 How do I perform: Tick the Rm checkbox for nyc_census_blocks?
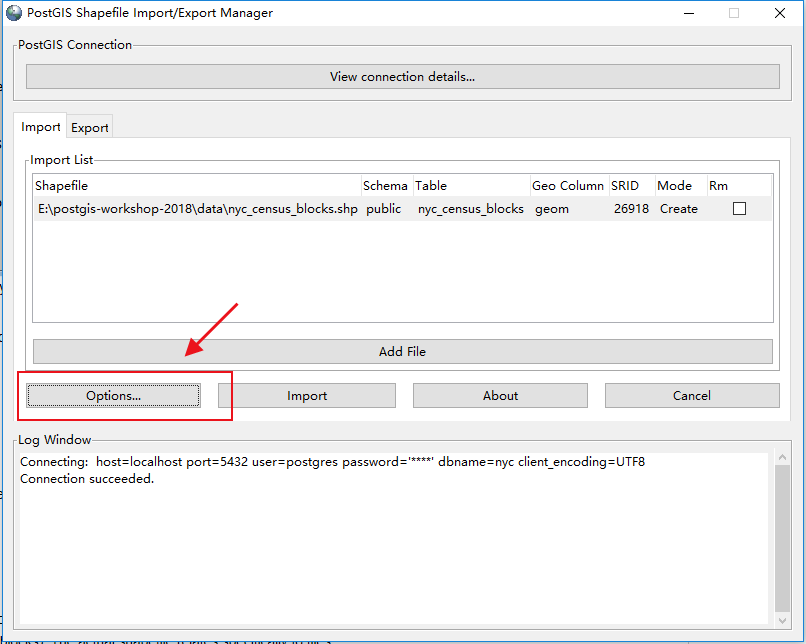pyautogui.click(x=739, y=209)
